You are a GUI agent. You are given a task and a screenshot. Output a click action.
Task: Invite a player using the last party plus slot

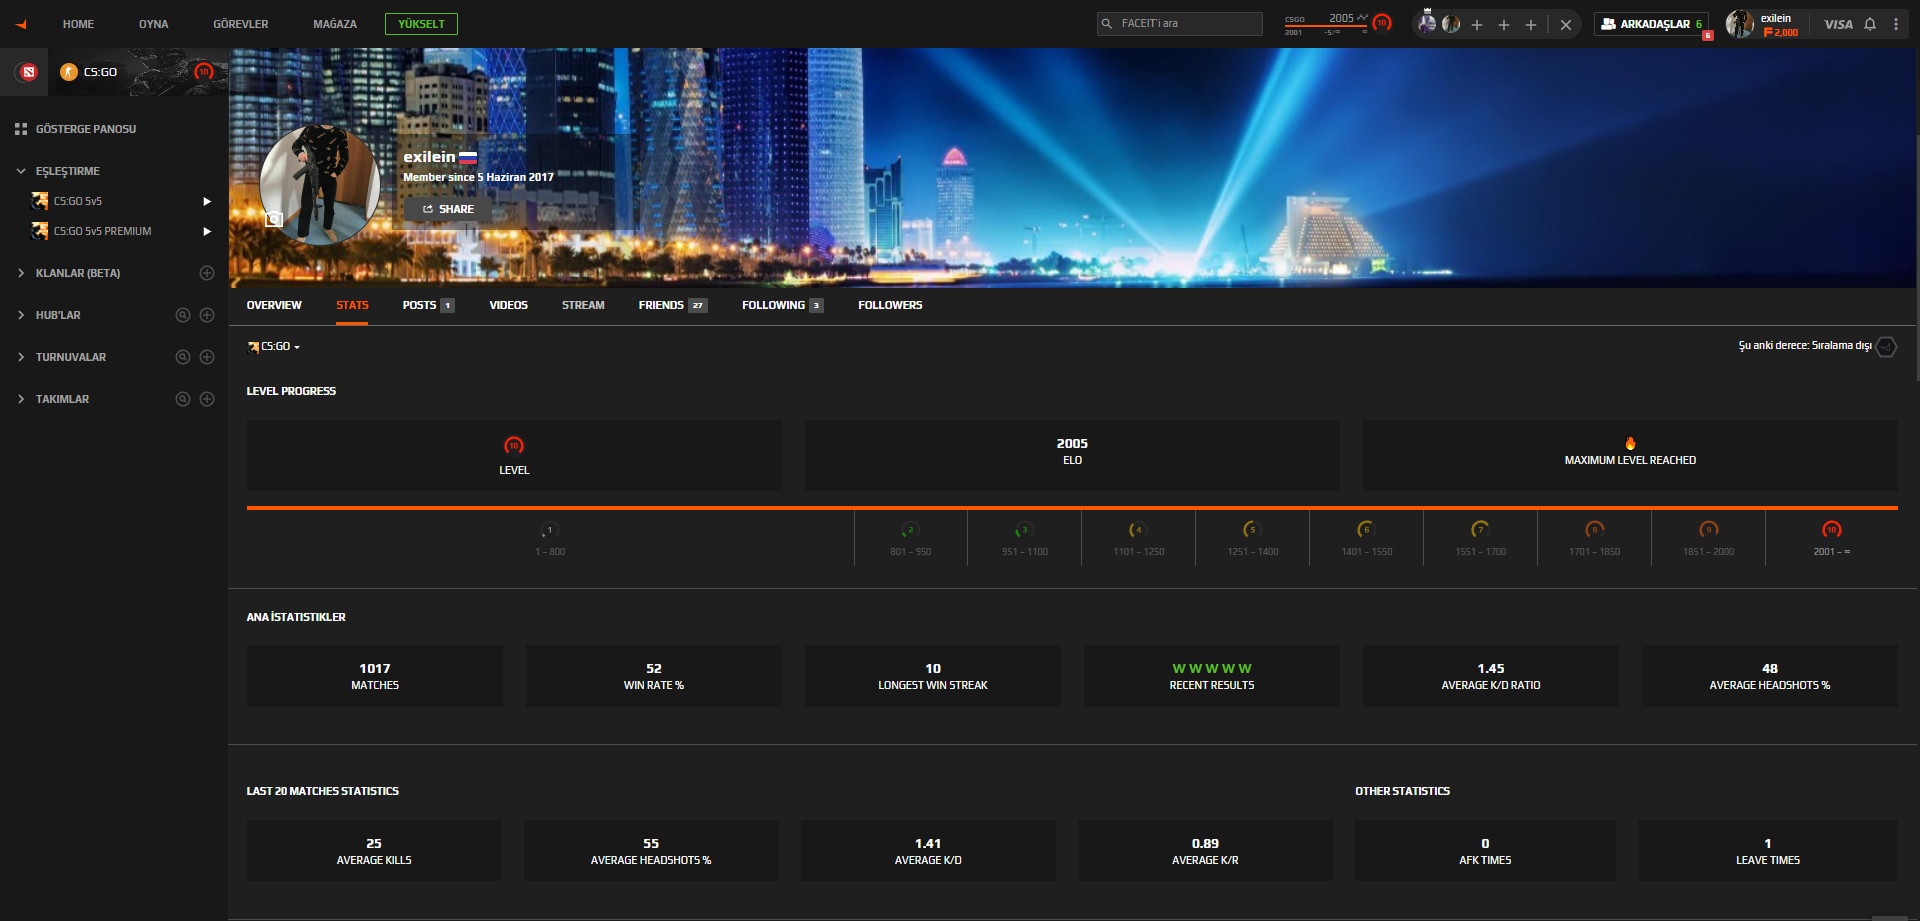pyautogui.click(x=1531, y=25)
